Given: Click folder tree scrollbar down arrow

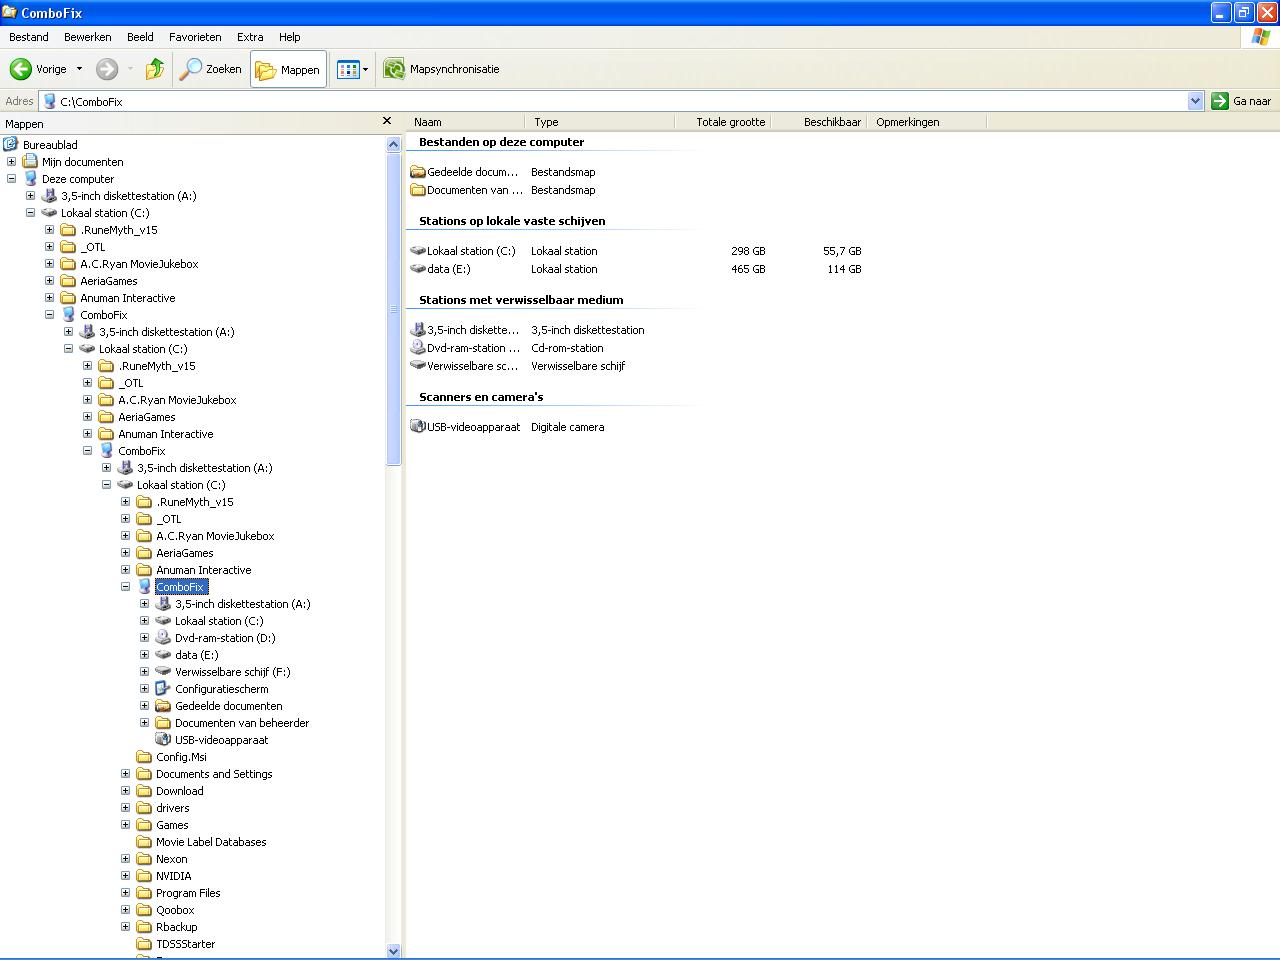Looking at the screenshot, I should 393,951.
